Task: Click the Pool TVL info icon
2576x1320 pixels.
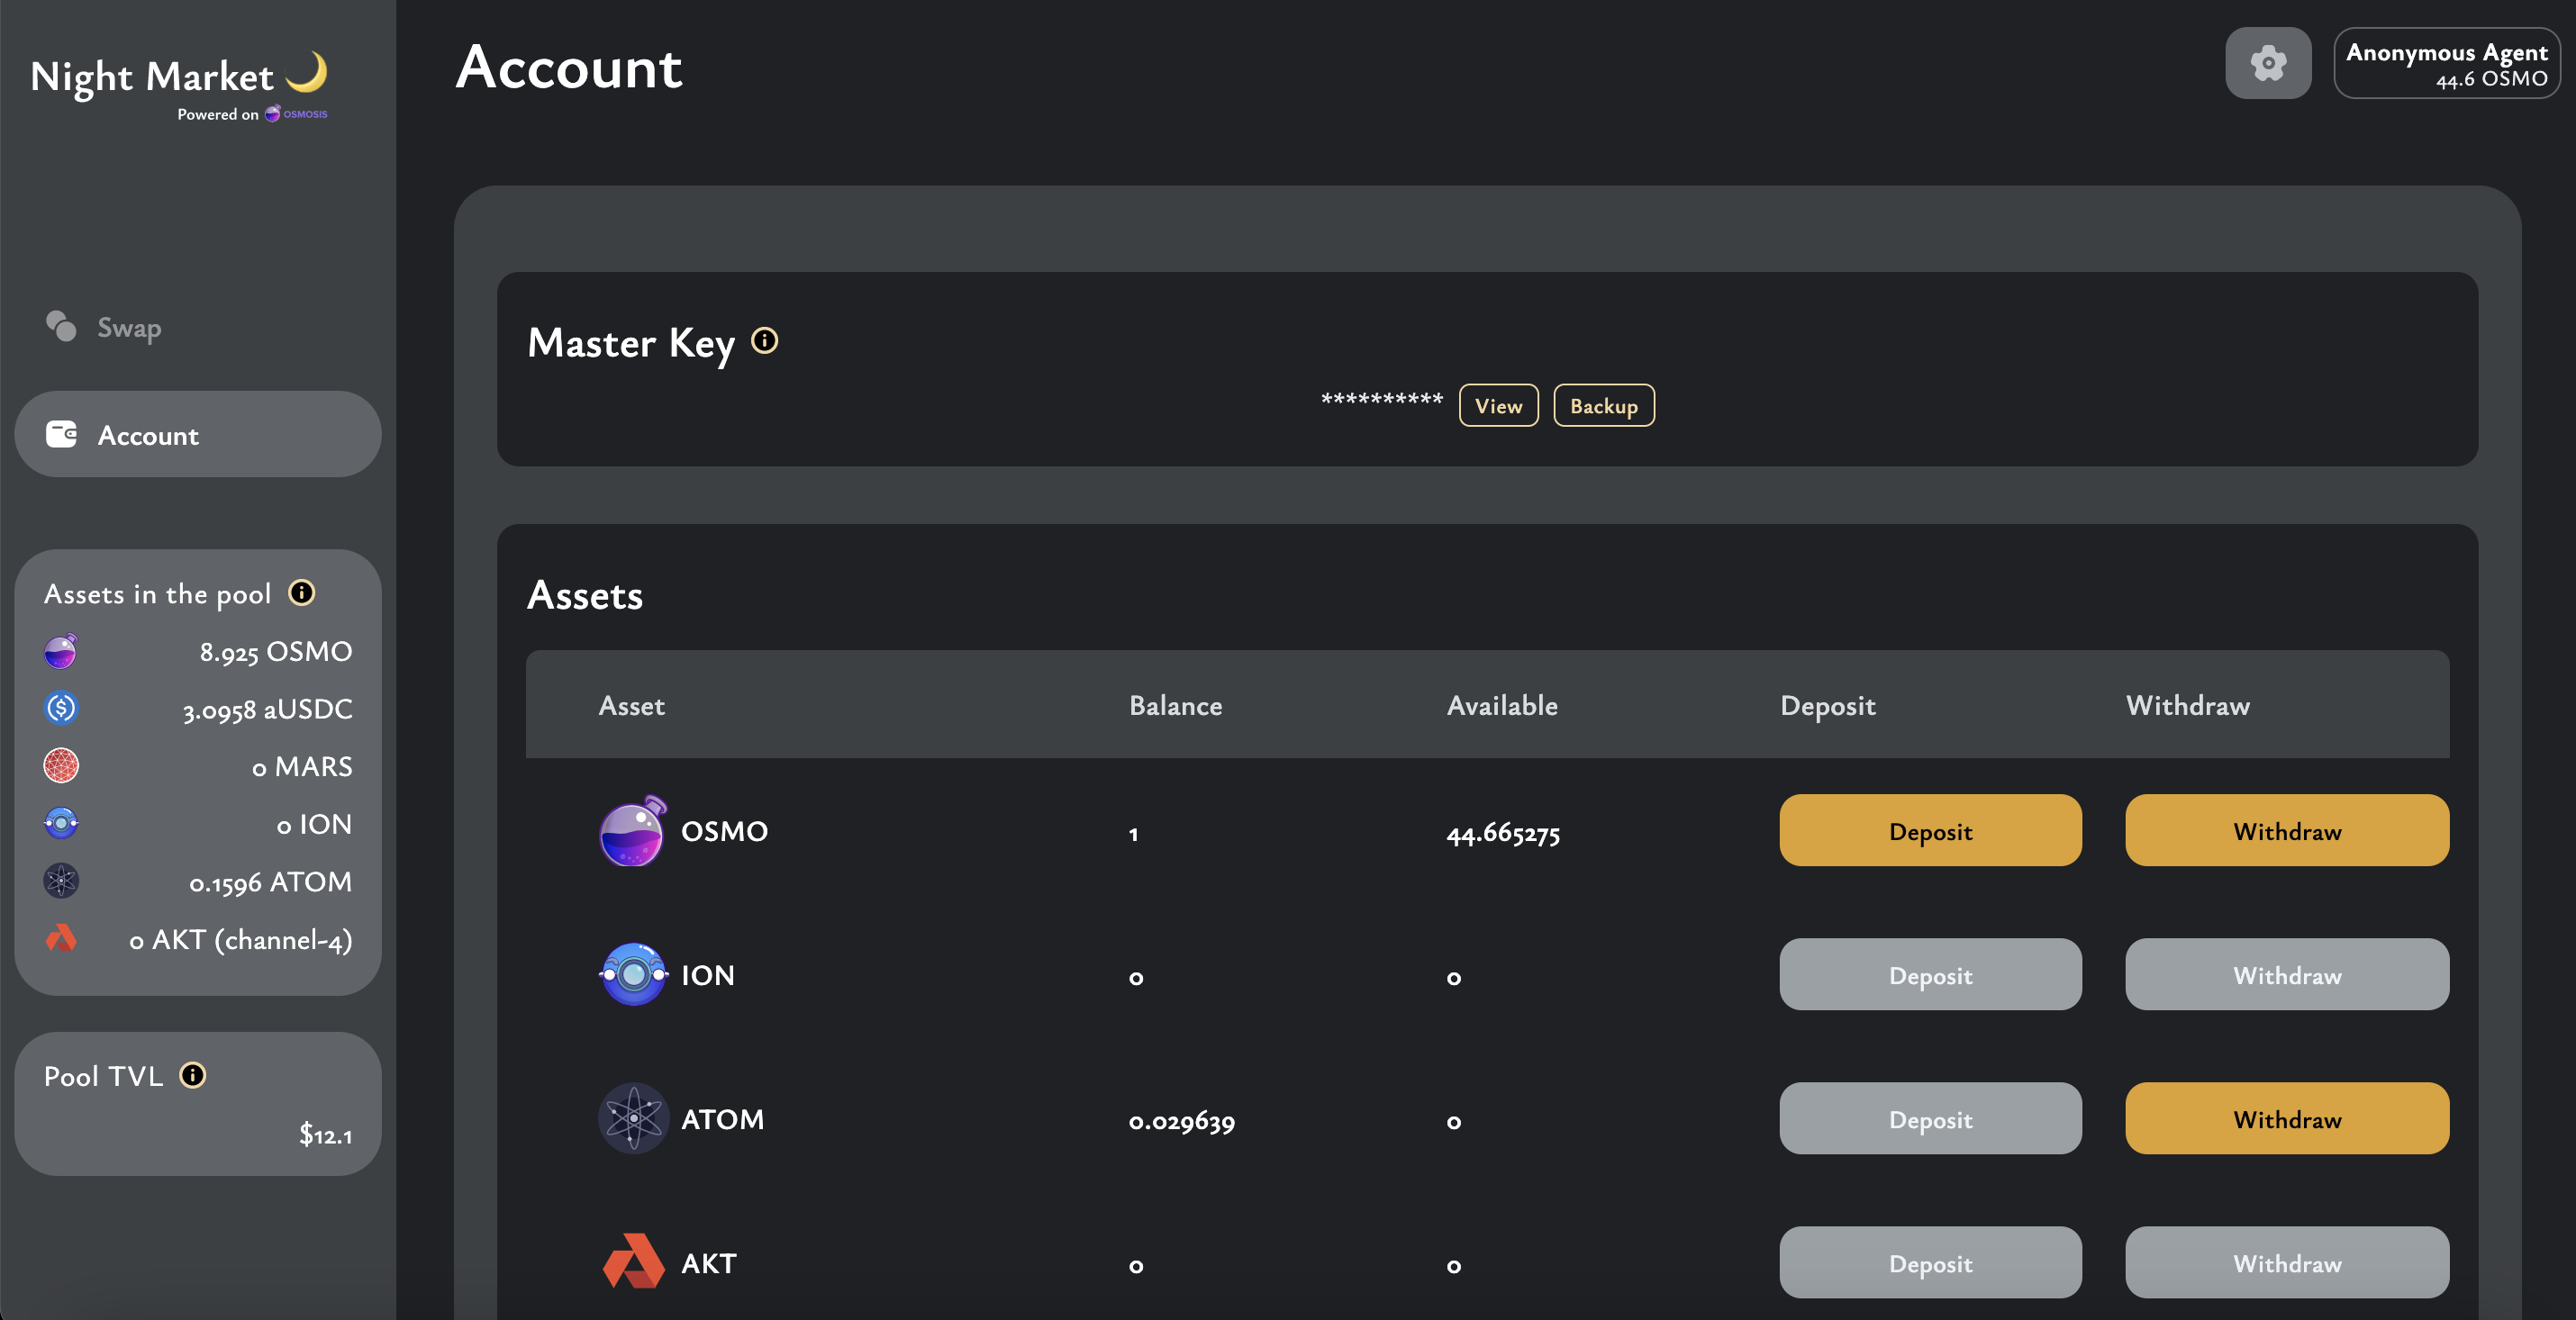Action: (192, 1075)
